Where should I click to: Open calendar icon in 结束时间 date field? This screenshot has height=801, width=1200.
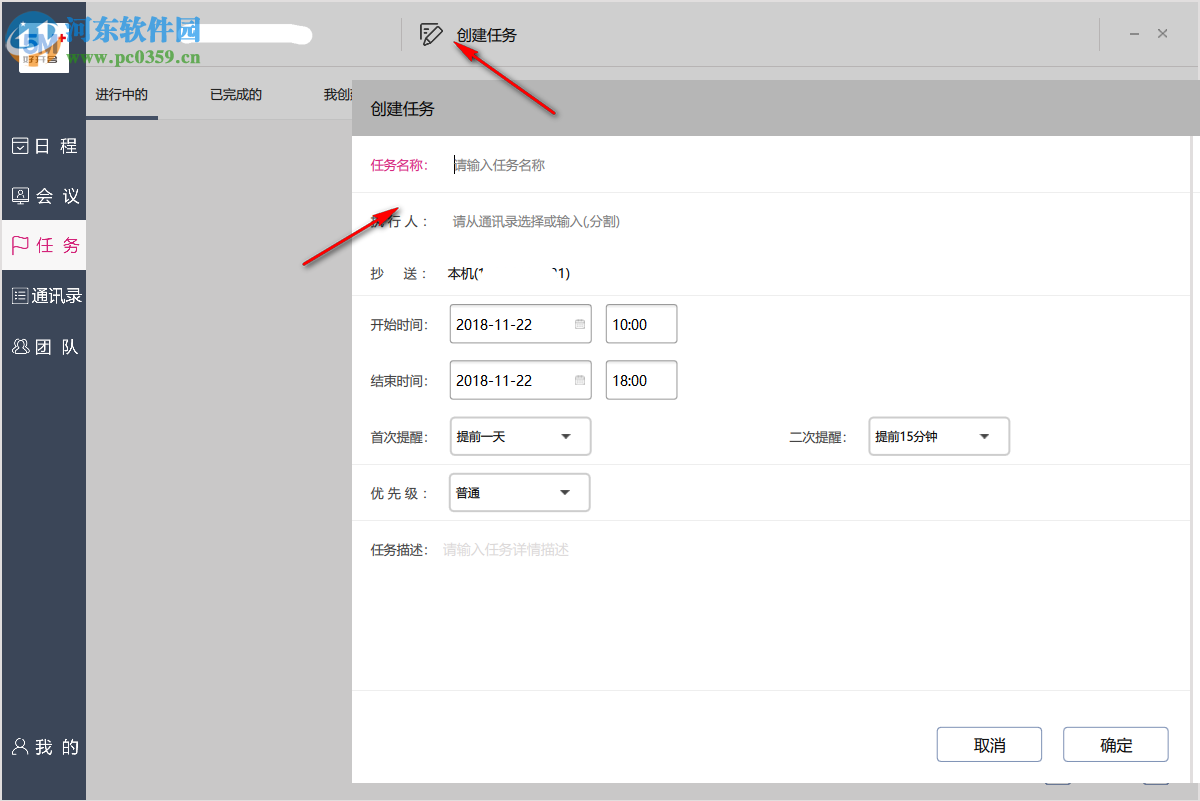580,380
